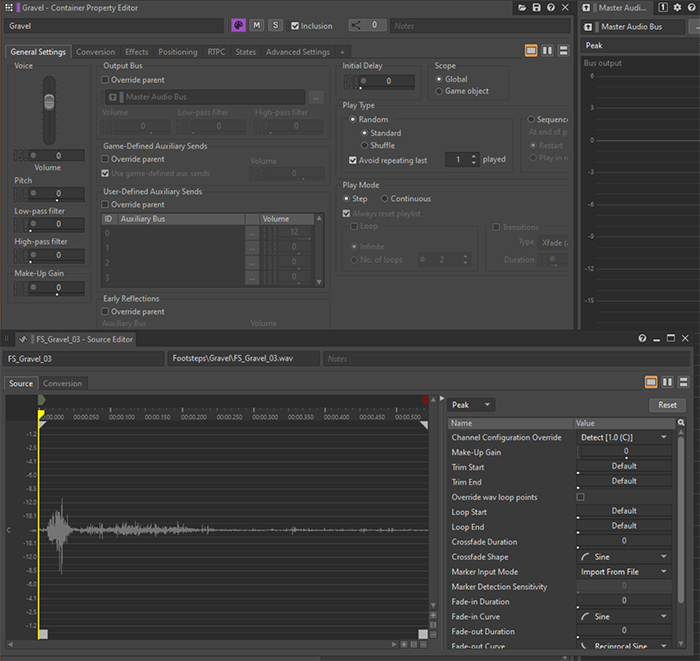The height and width of the screenshot is (661, 700).
Task: Choose Continuous play mode
Action: point(385,199)
